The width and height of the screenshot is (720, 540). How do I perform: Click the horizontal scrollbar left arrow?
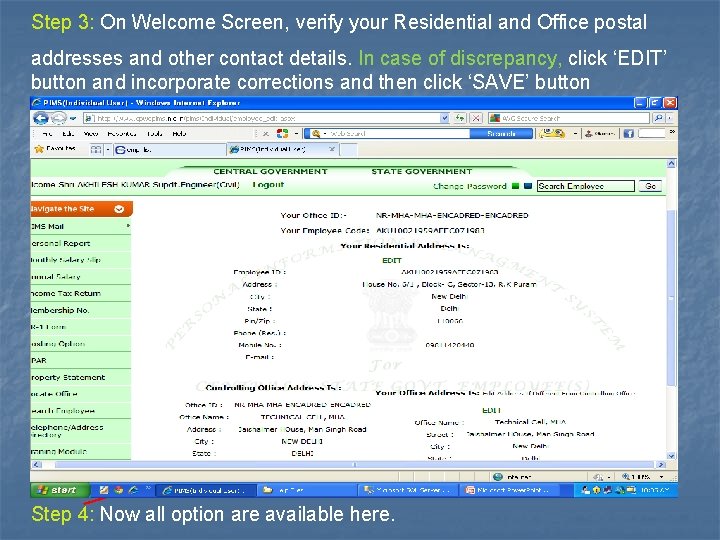click(x=36, y=465)
